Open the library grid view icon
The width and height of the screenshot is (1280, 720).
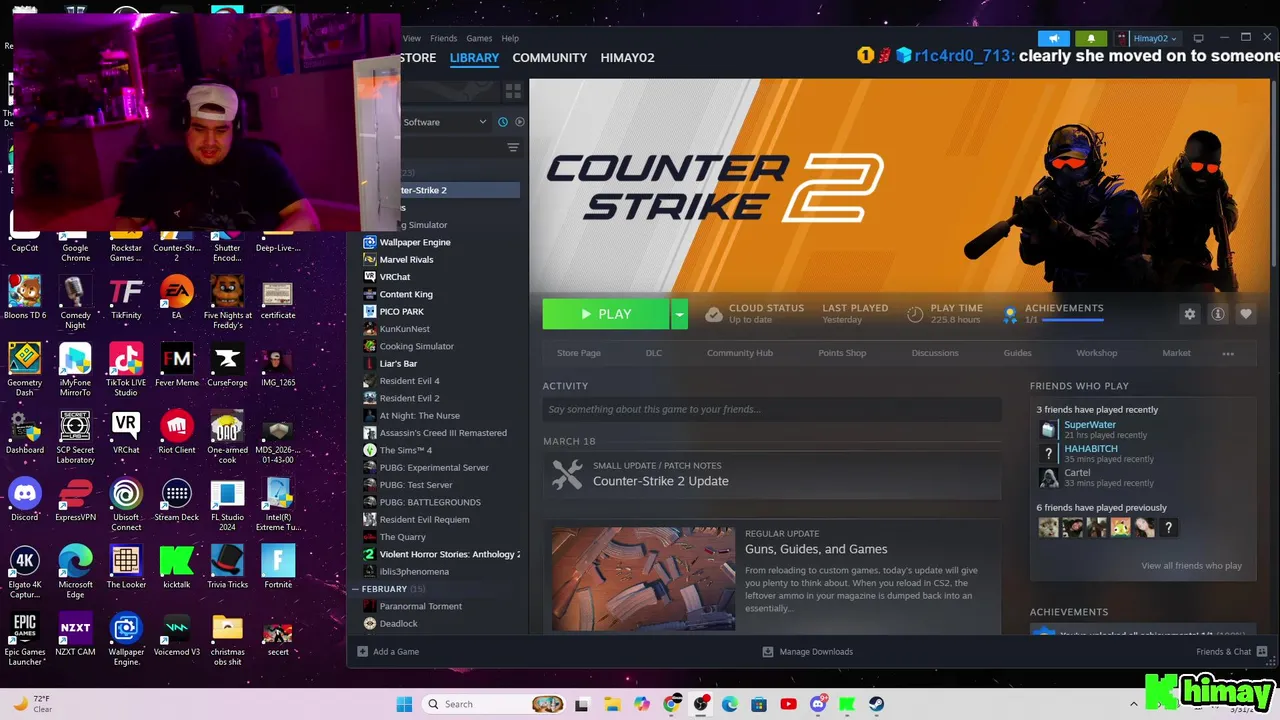point(513,91)
